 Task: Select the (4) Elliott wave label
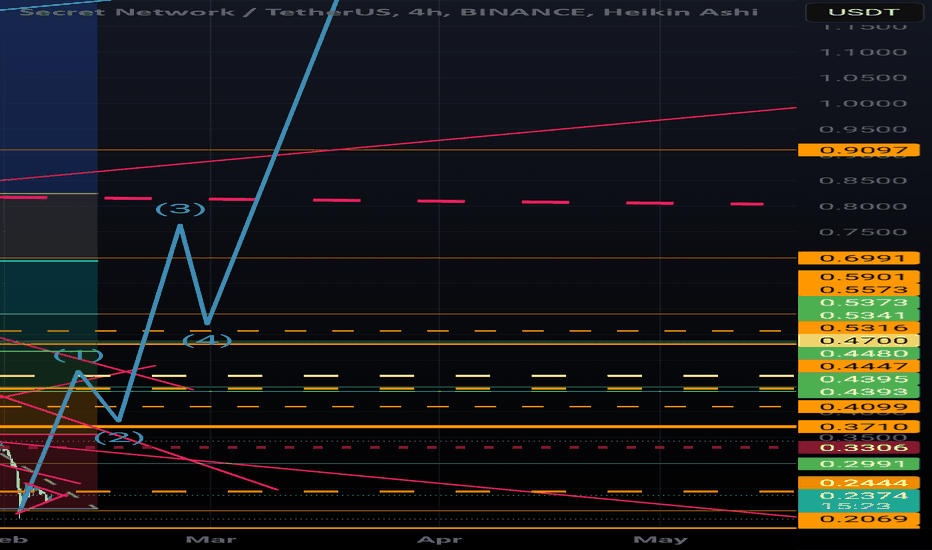207,340
